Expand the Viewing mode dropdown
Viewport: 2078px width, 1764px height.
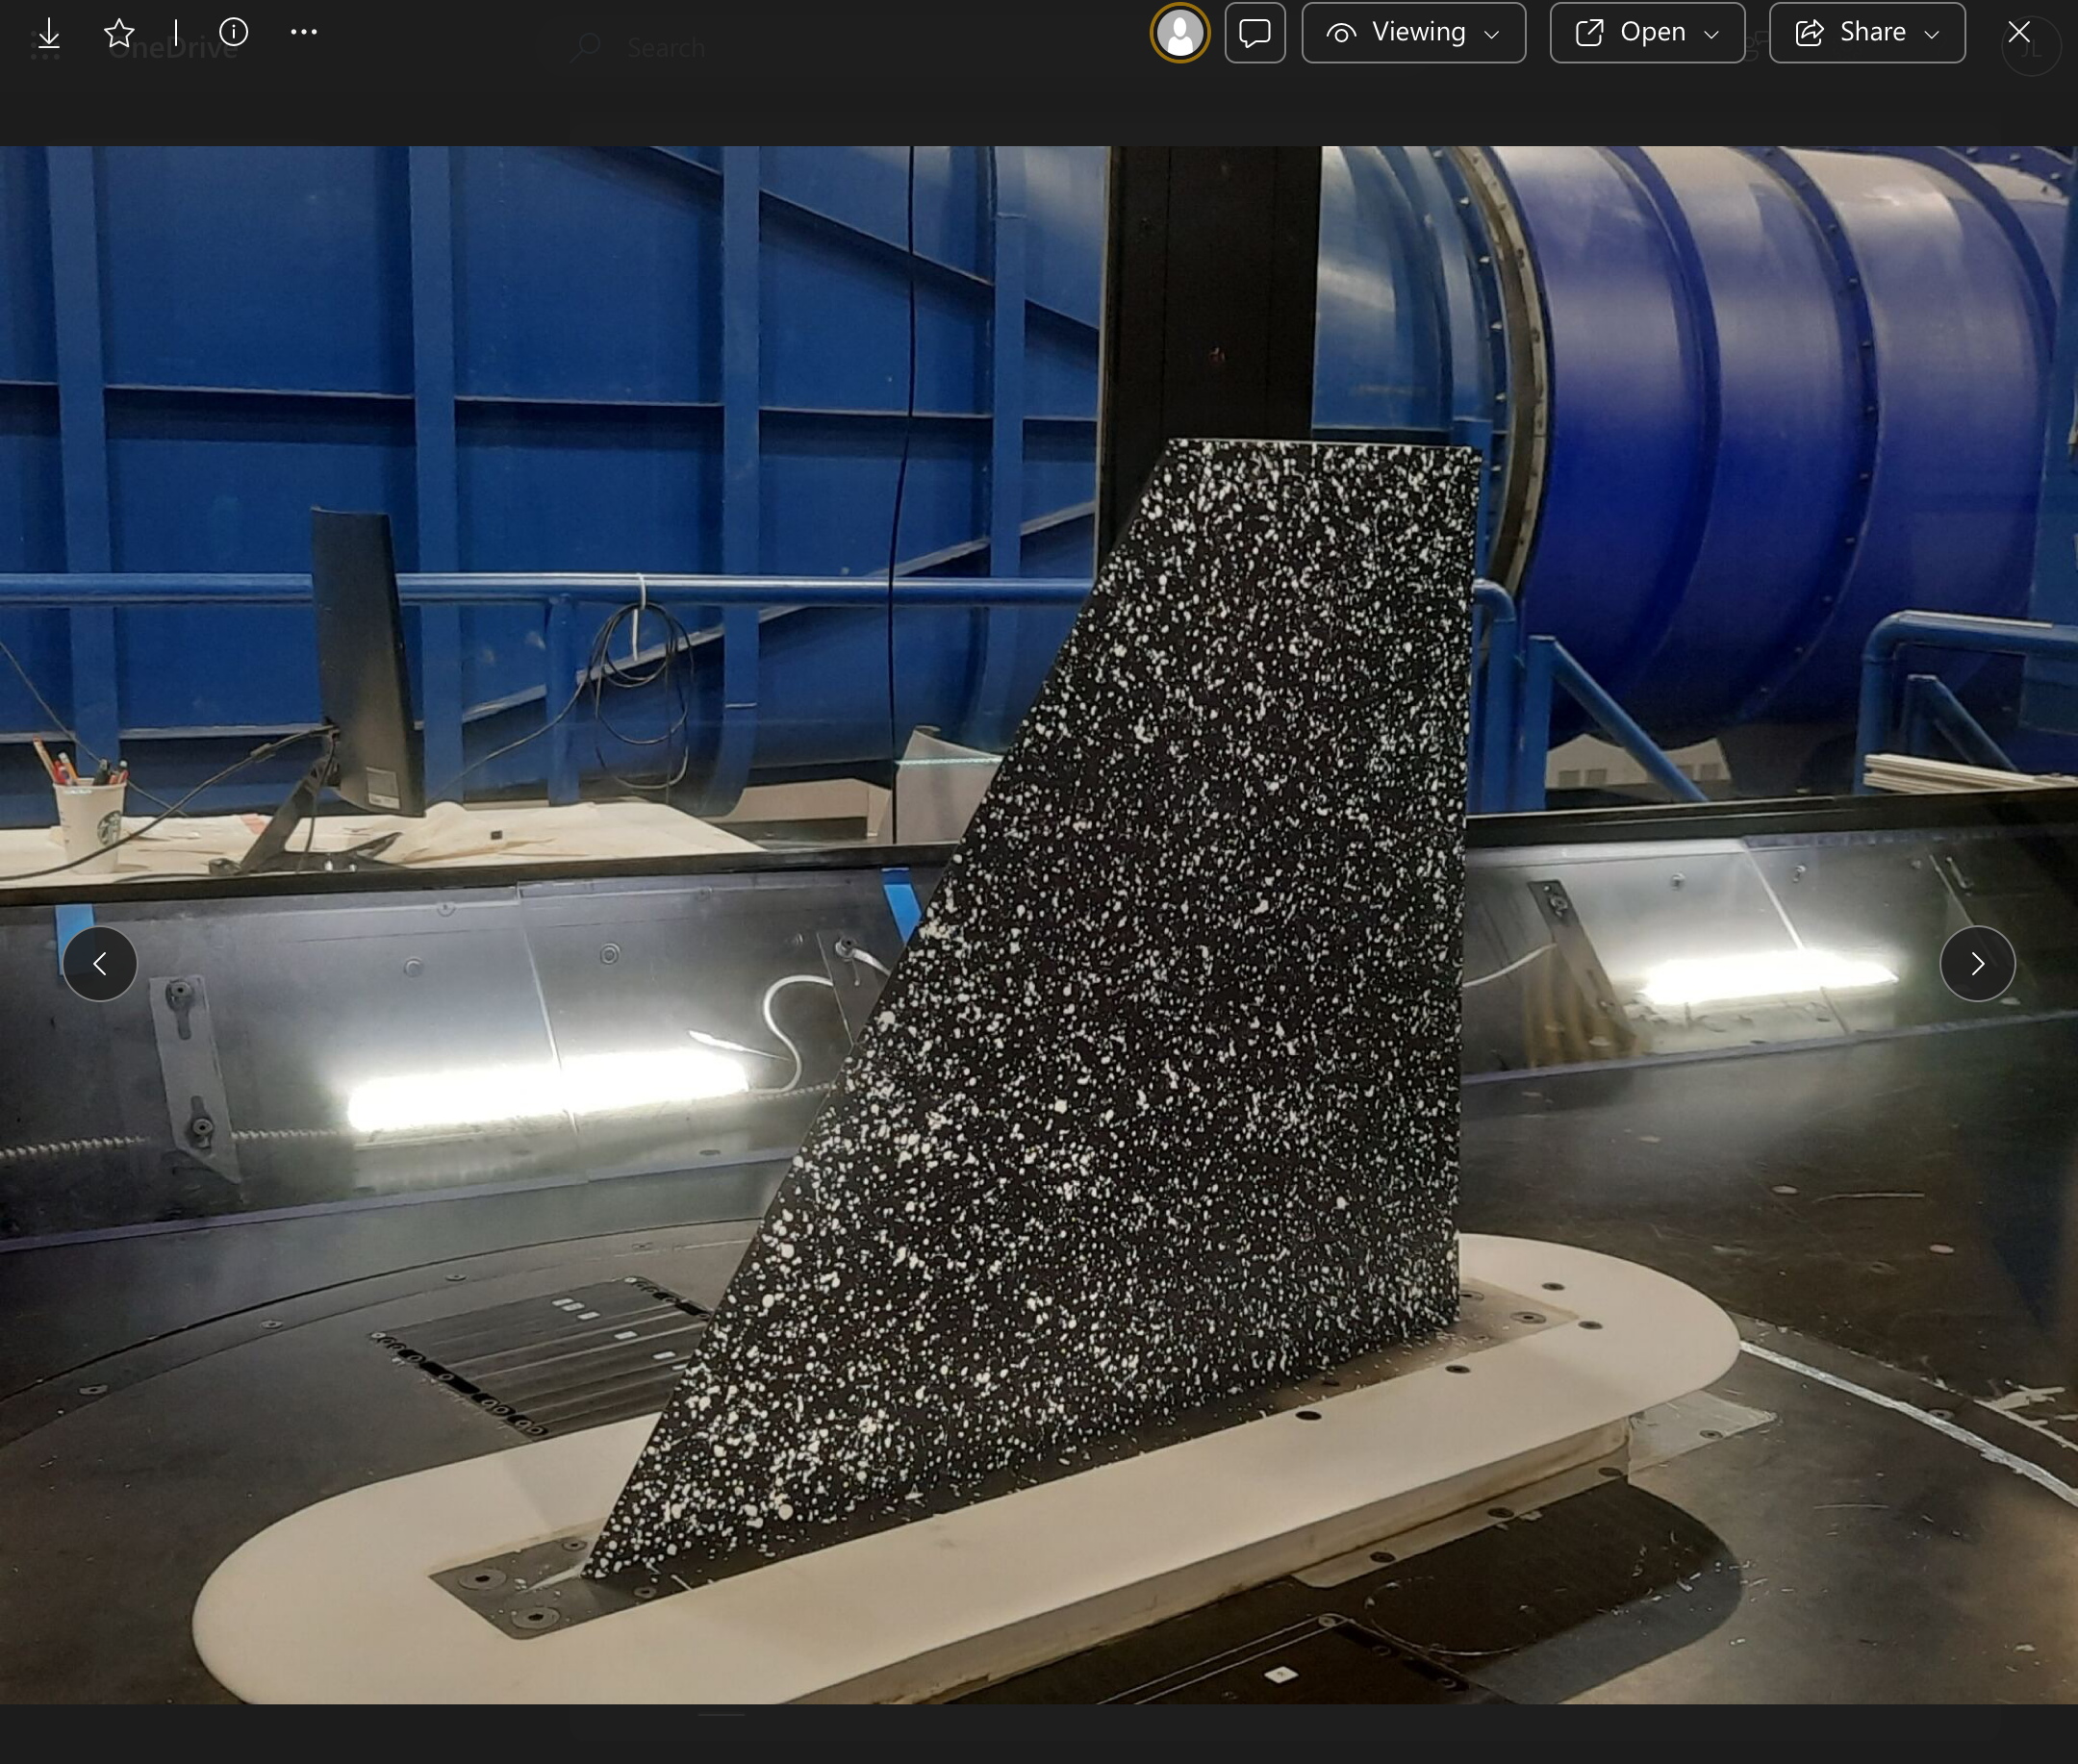click(1491, 34)
